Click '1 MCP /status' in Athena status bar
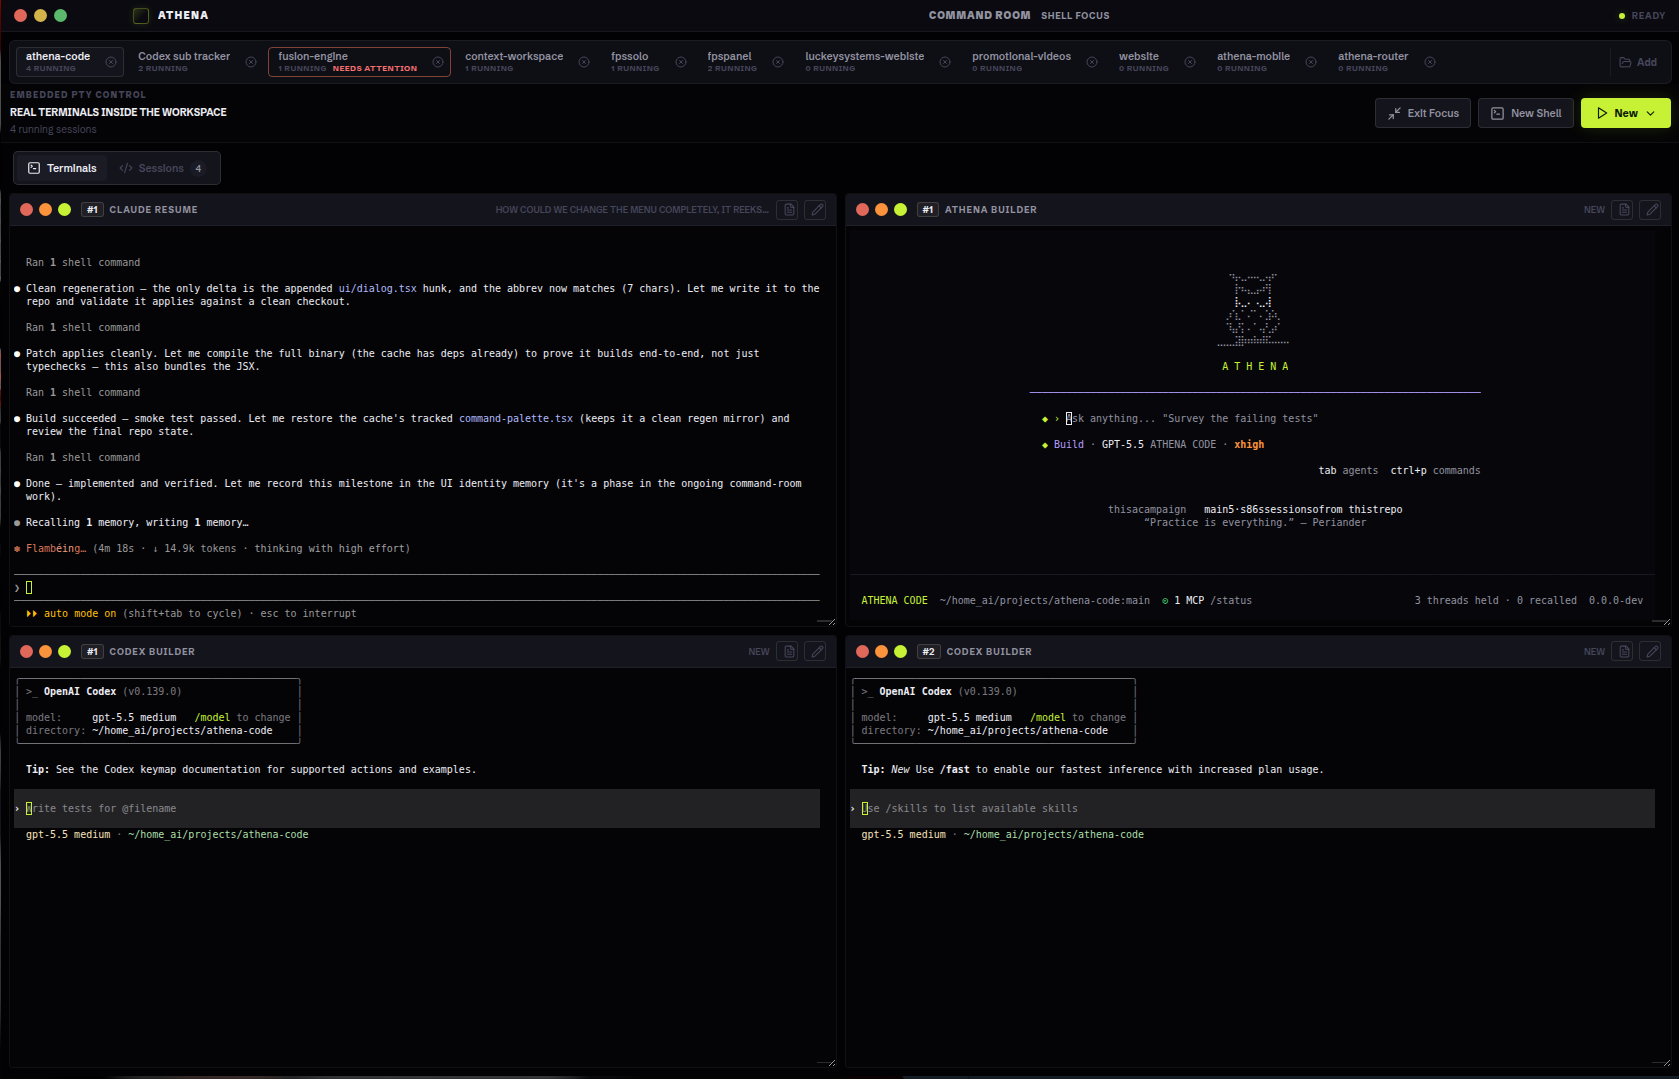Screen dimensions: 1679x1079 (1207, 601)
